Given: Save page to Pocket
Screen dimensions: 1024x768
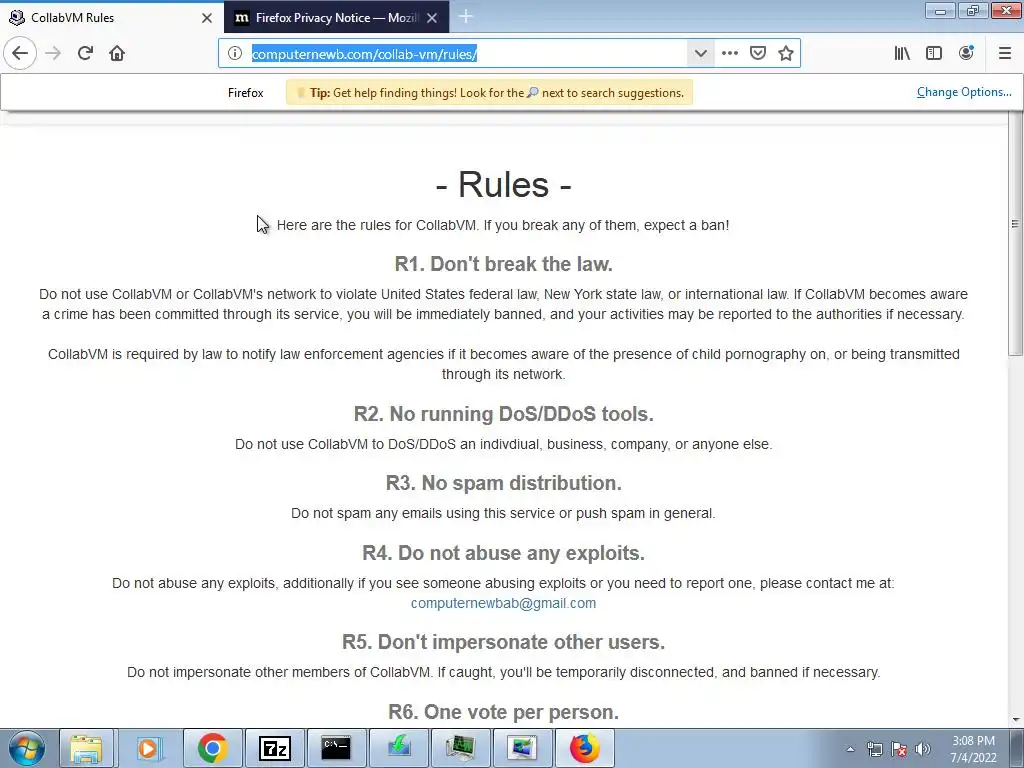Looking at the screenshot, I should click(x=758, y=54).
